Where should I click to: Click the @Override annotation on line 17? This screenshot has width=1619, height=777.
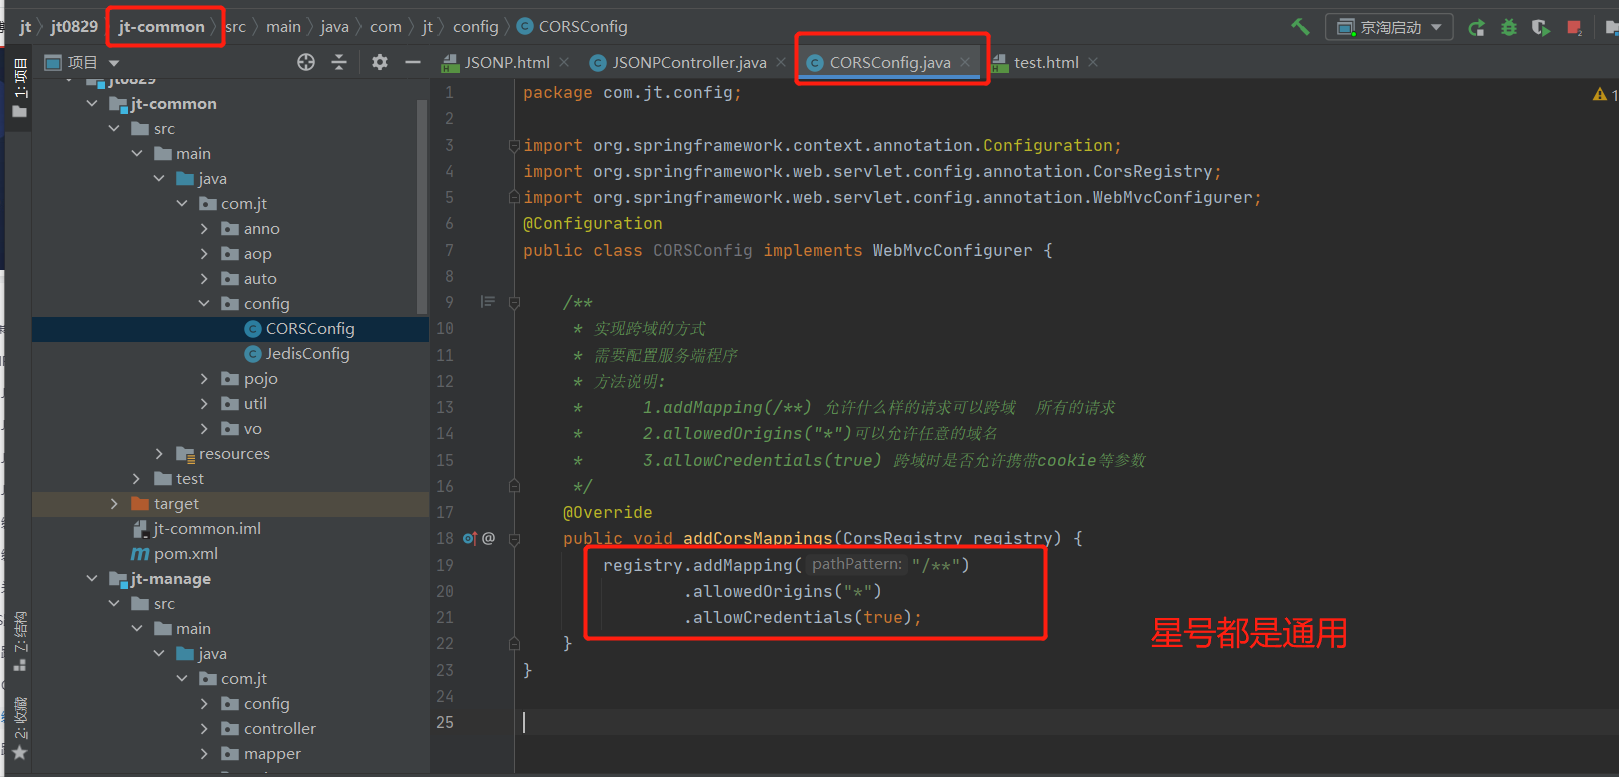pyautogui.click(x=607, y=512)
